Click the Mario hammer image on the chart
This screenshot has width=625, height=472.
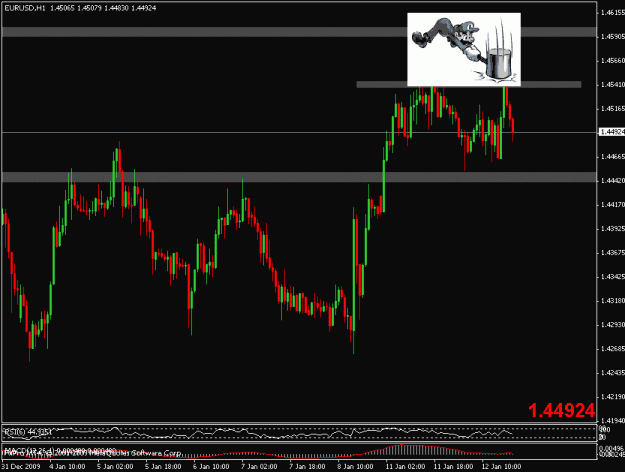pyautogui.click(x=464, y=49)
